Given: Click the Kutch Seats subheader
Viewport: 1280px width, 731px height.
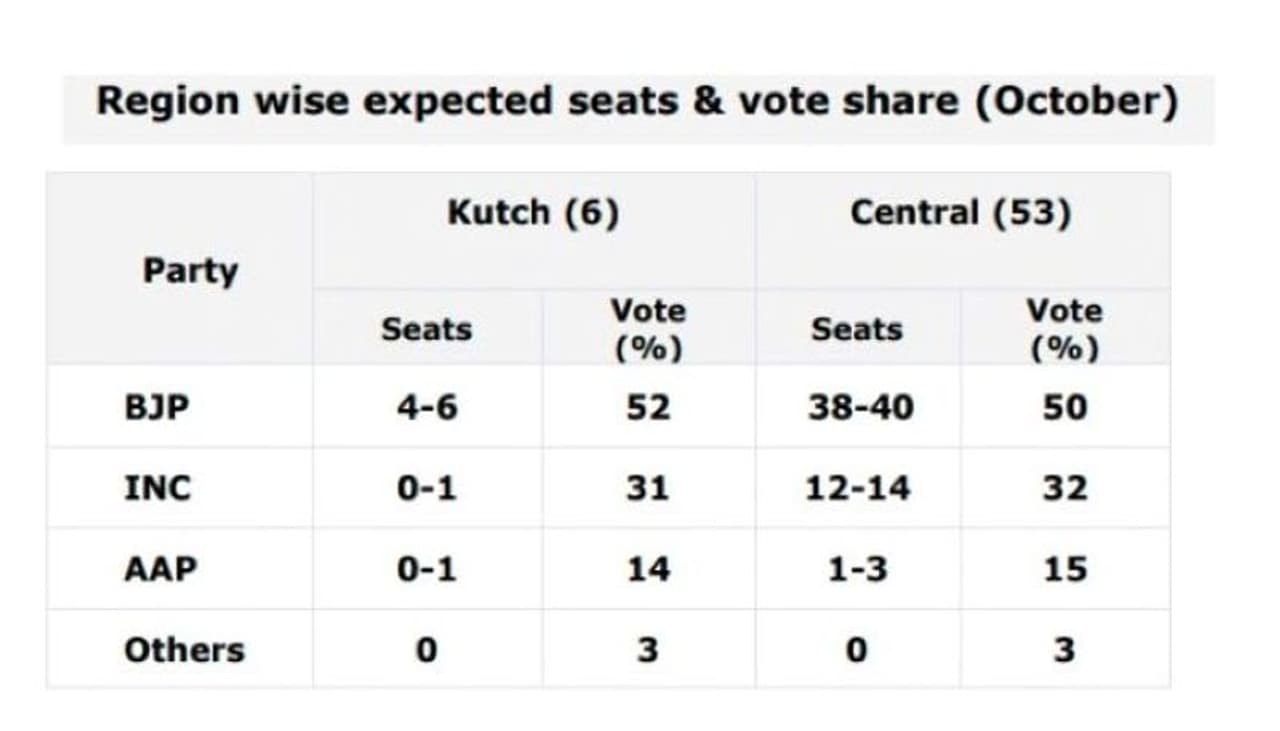Looking at the screenshot, I should tap(426, 329).
